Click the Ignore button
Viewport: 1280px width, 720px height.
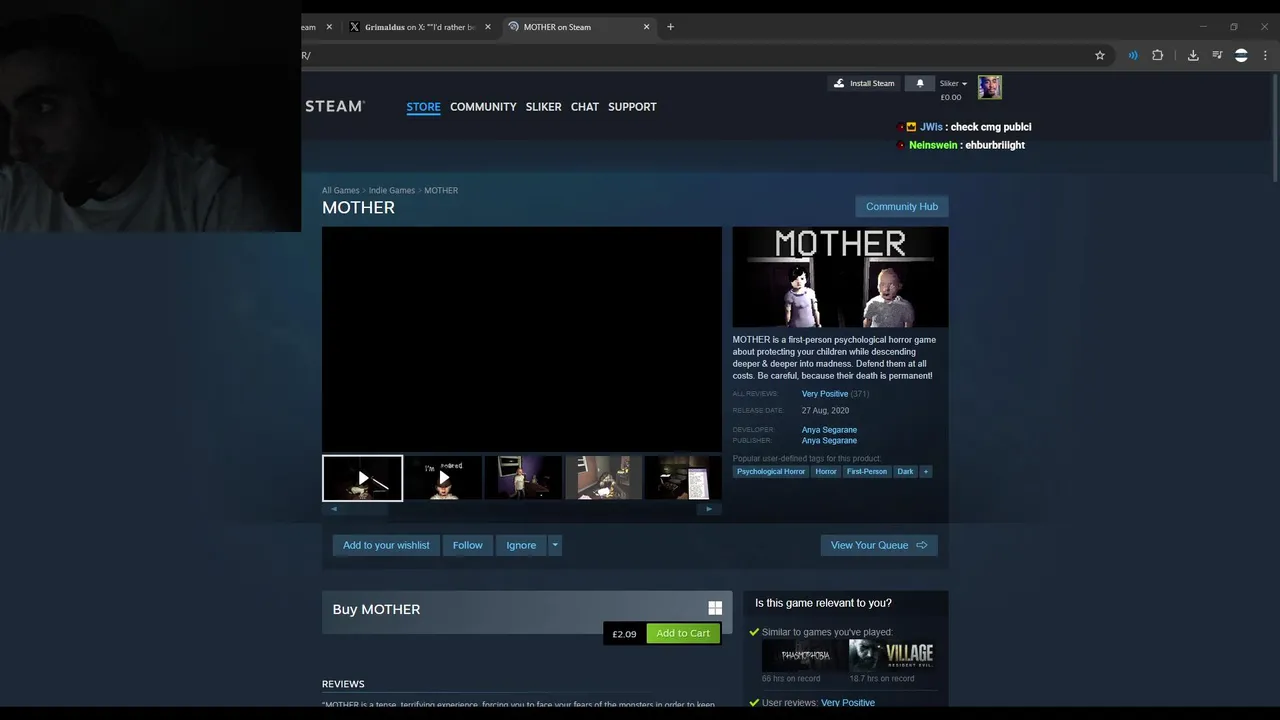click(521, 545)
